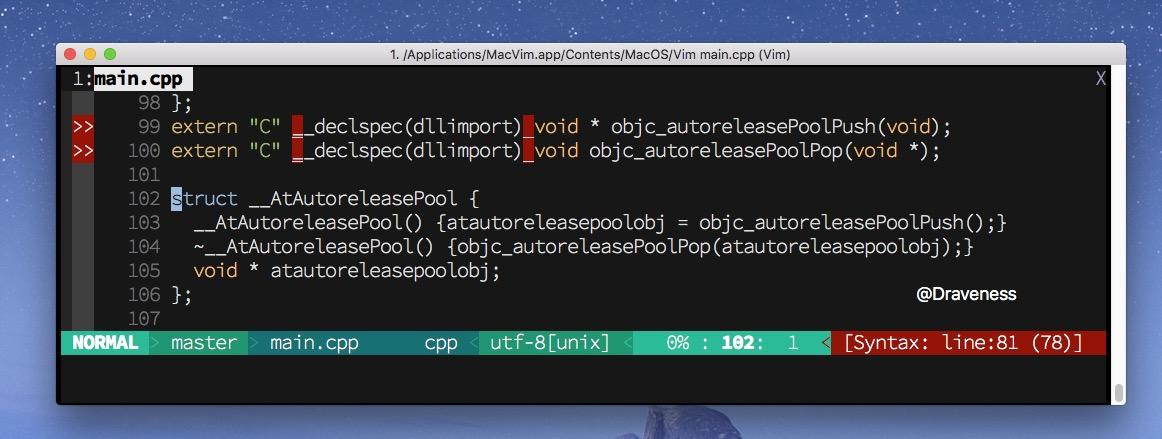Close the tab with the X icon

pyautogui.click(x=1100, y=79)
